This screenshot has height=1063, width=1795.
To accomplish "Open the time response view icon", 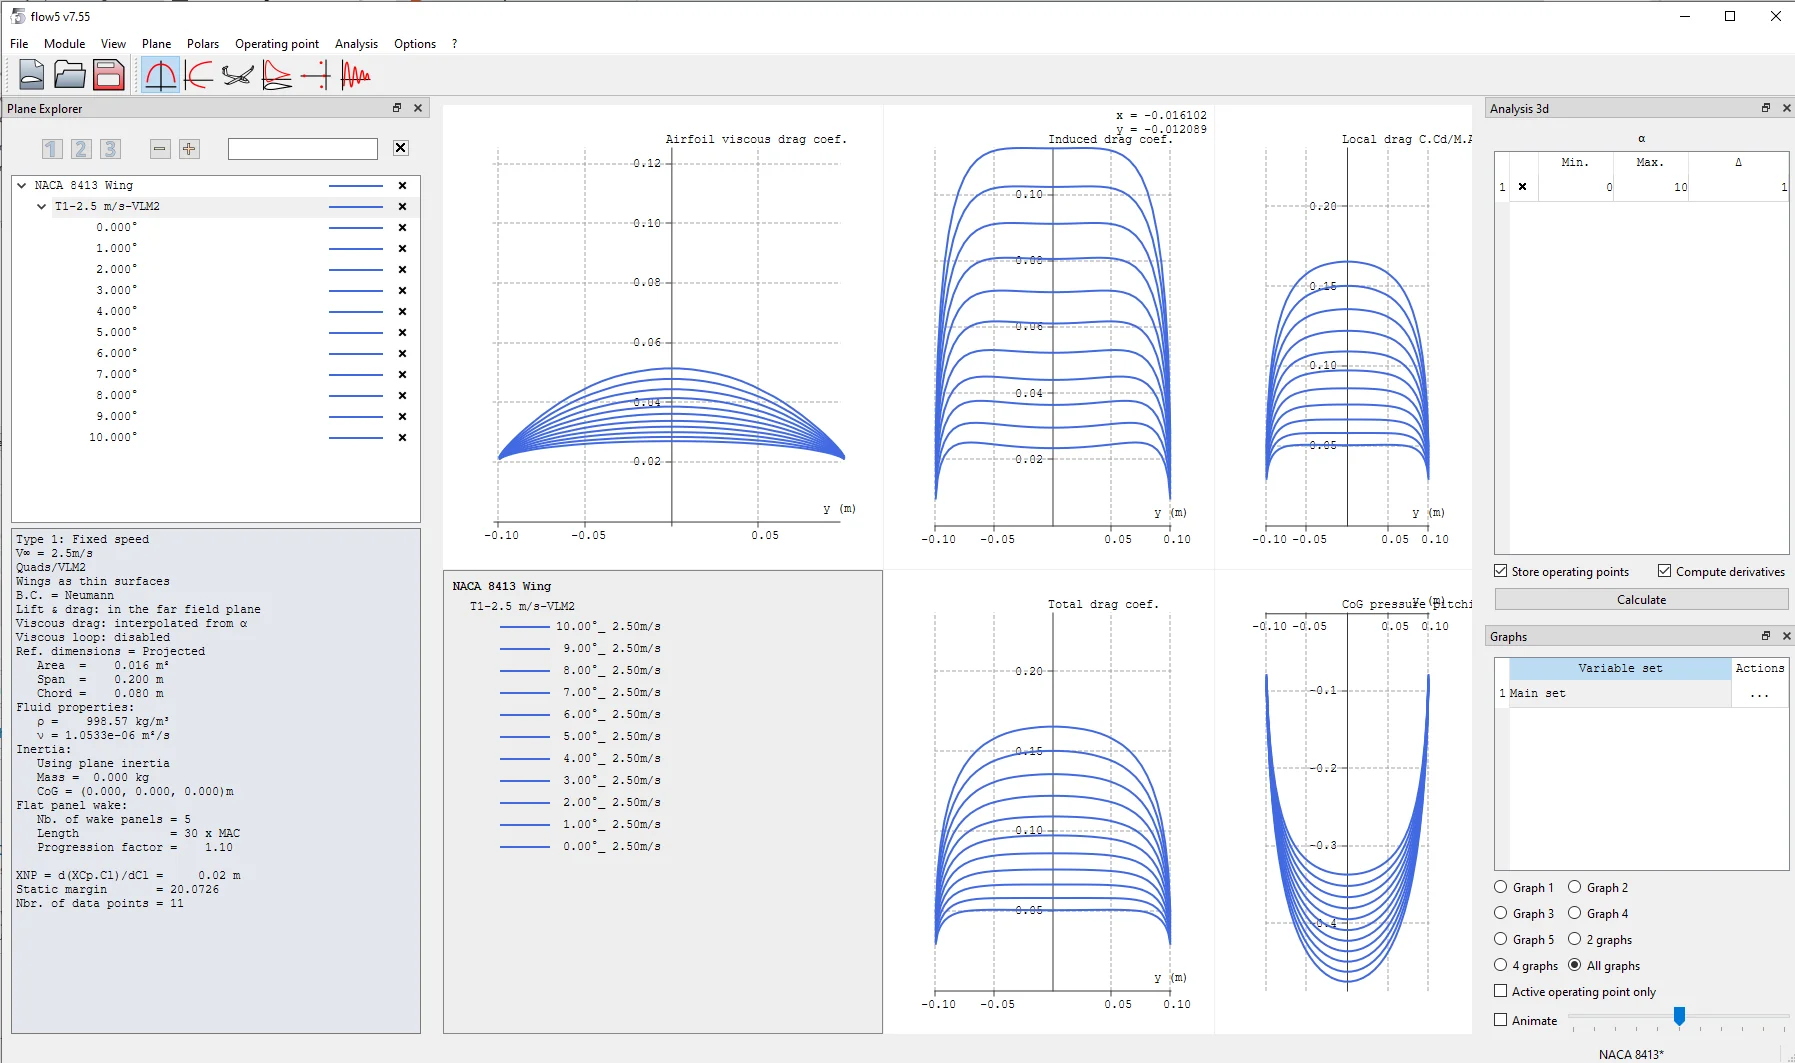I will [x=355, y=75].
